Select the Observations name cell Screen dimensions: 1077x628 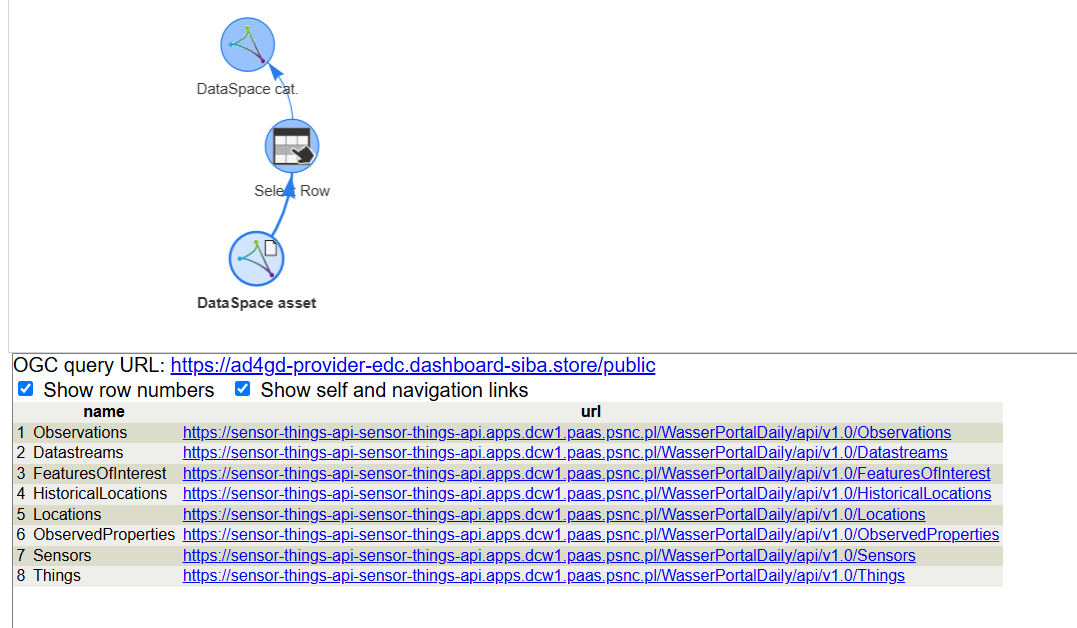(x=80, y=432)
